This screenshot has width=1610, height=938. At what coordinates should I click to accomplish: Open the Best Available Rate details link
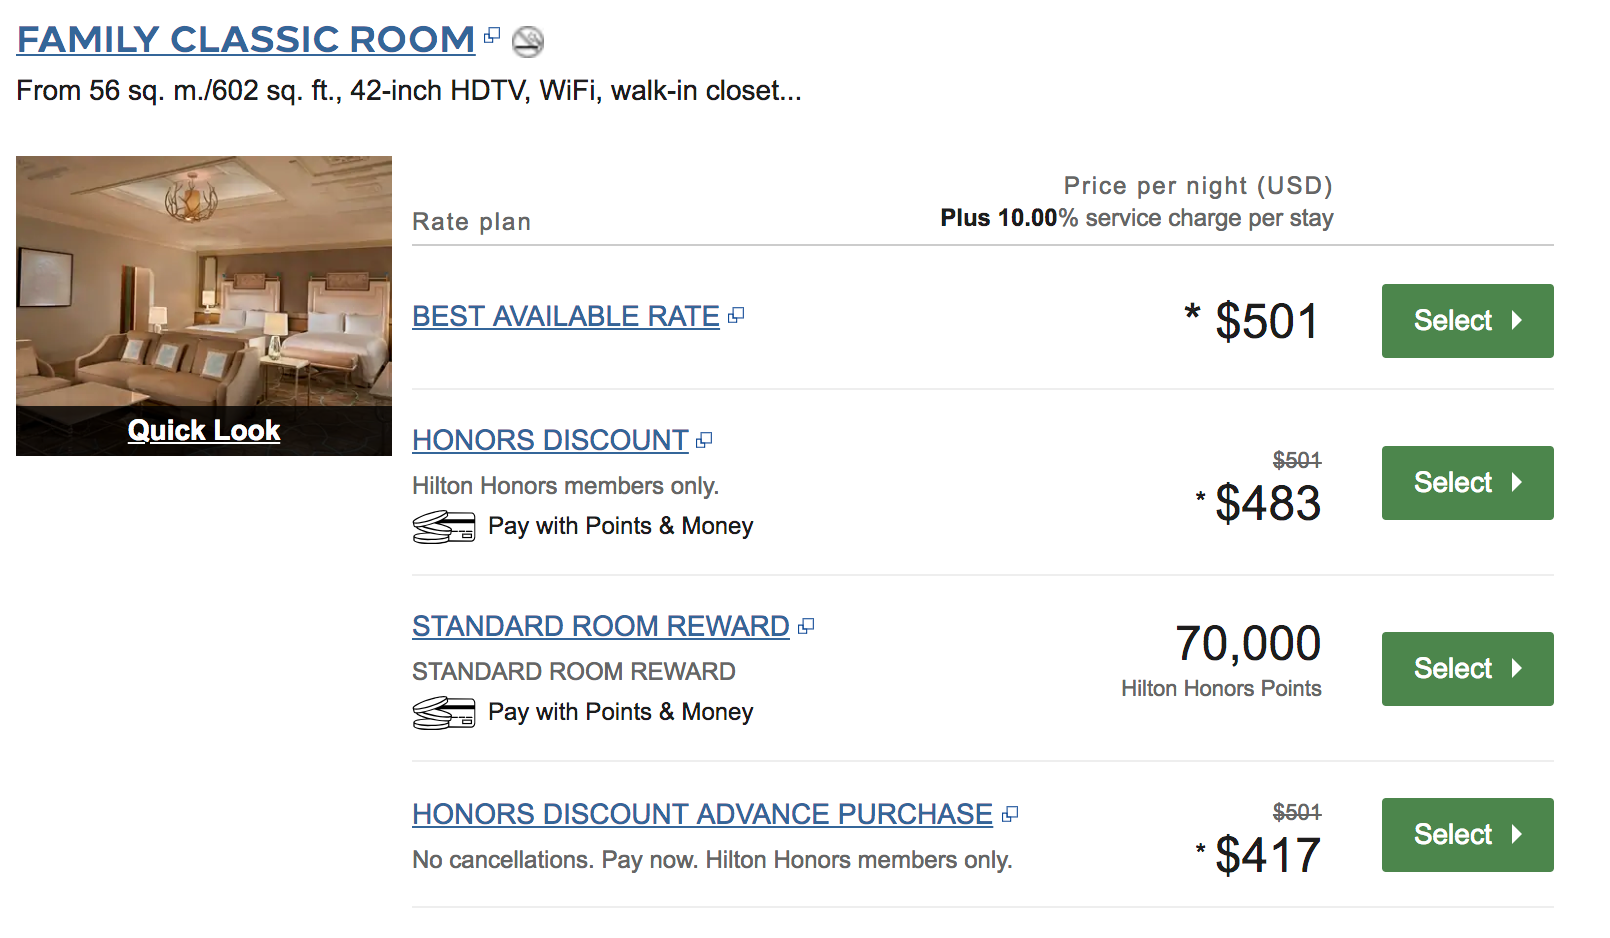click(565, 316)
